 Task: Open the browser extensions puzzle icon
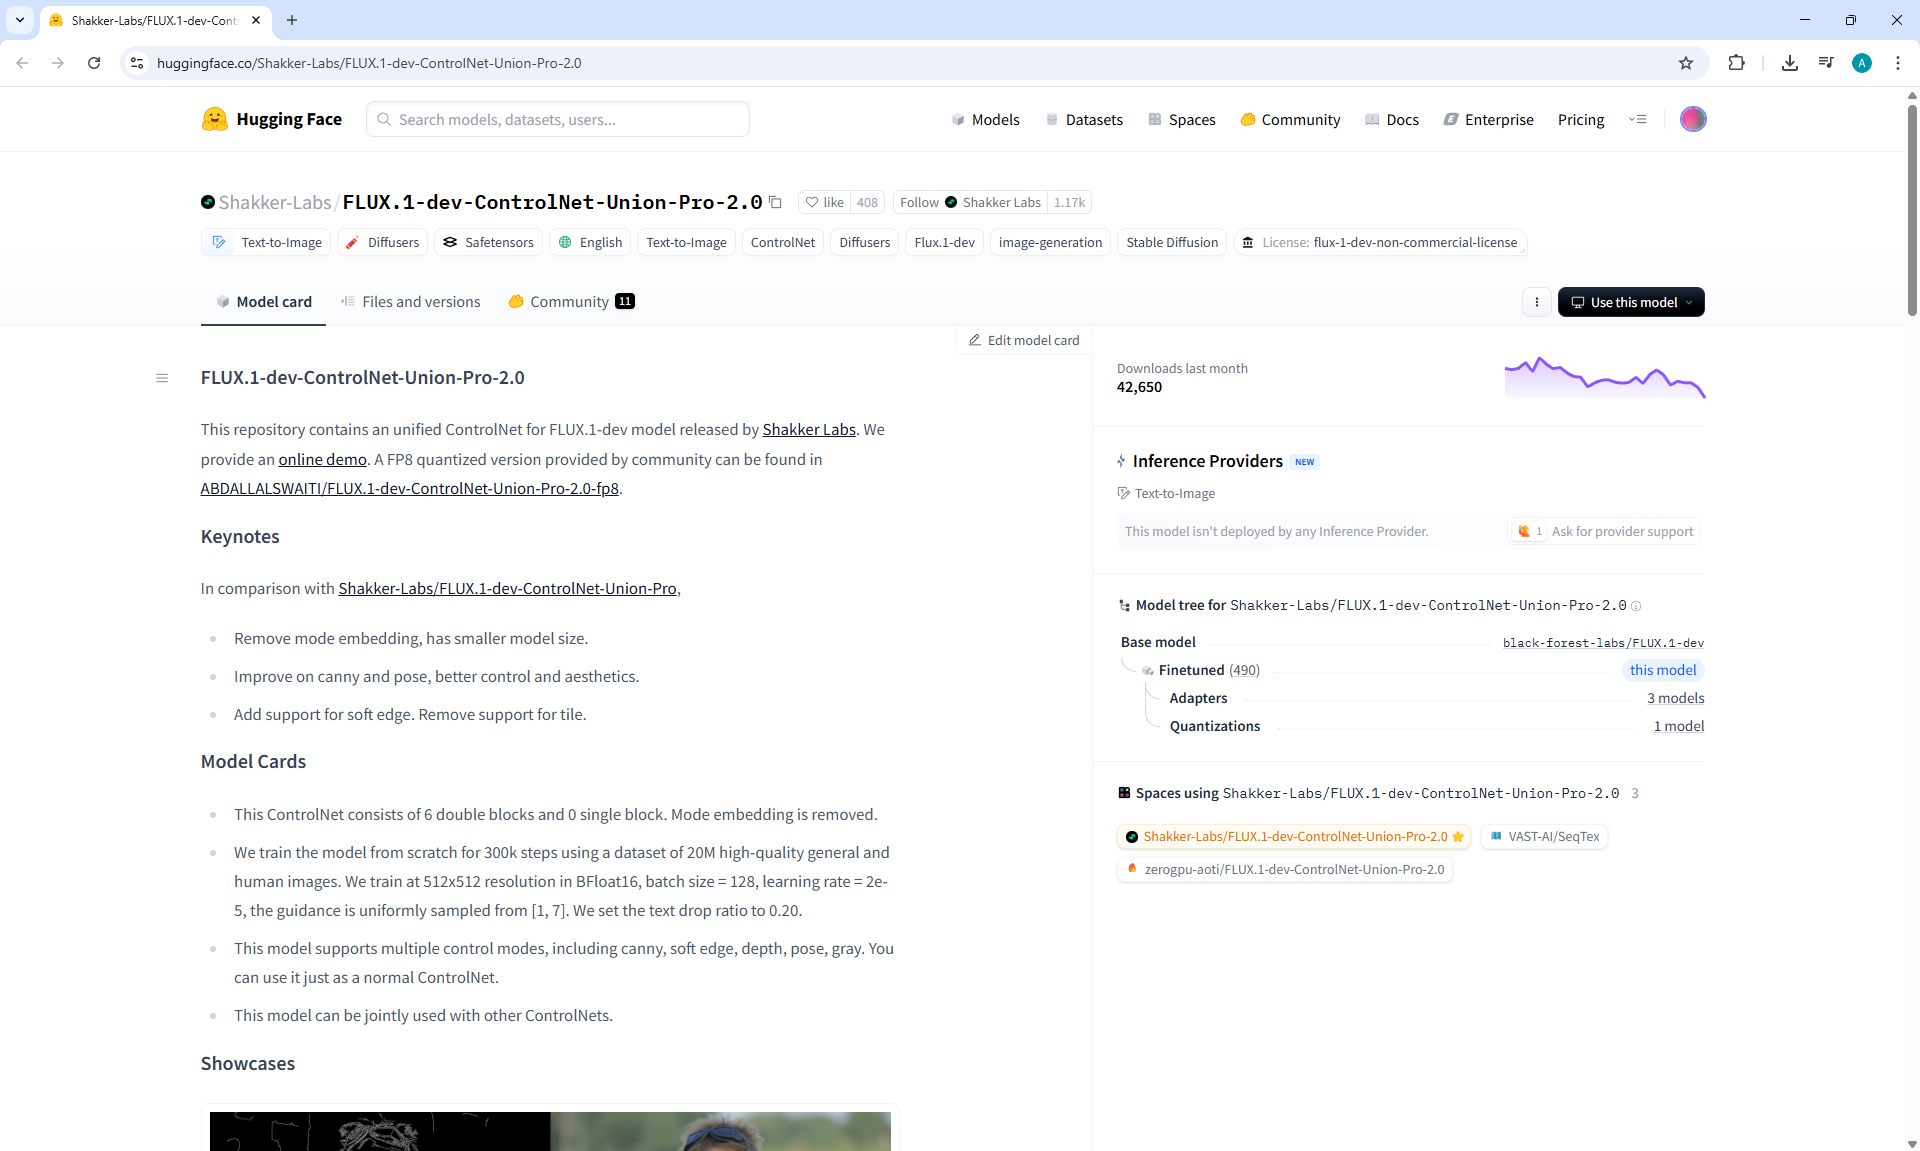[1736, 63]
